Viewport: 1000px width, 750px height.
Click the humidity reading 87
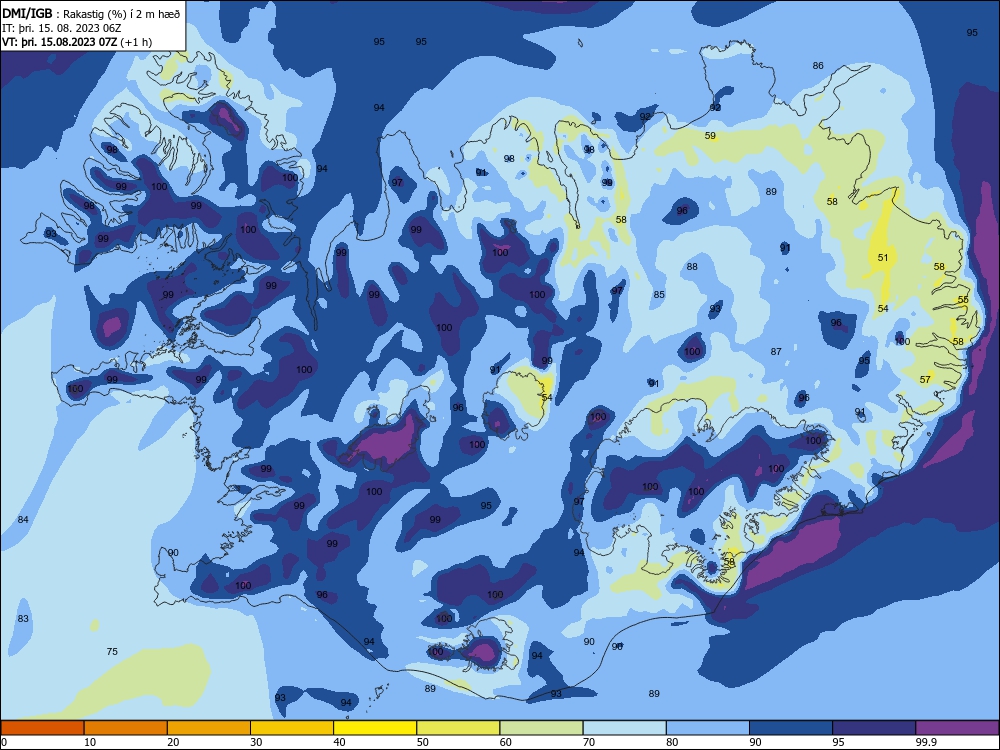click(x=776, y=351)
